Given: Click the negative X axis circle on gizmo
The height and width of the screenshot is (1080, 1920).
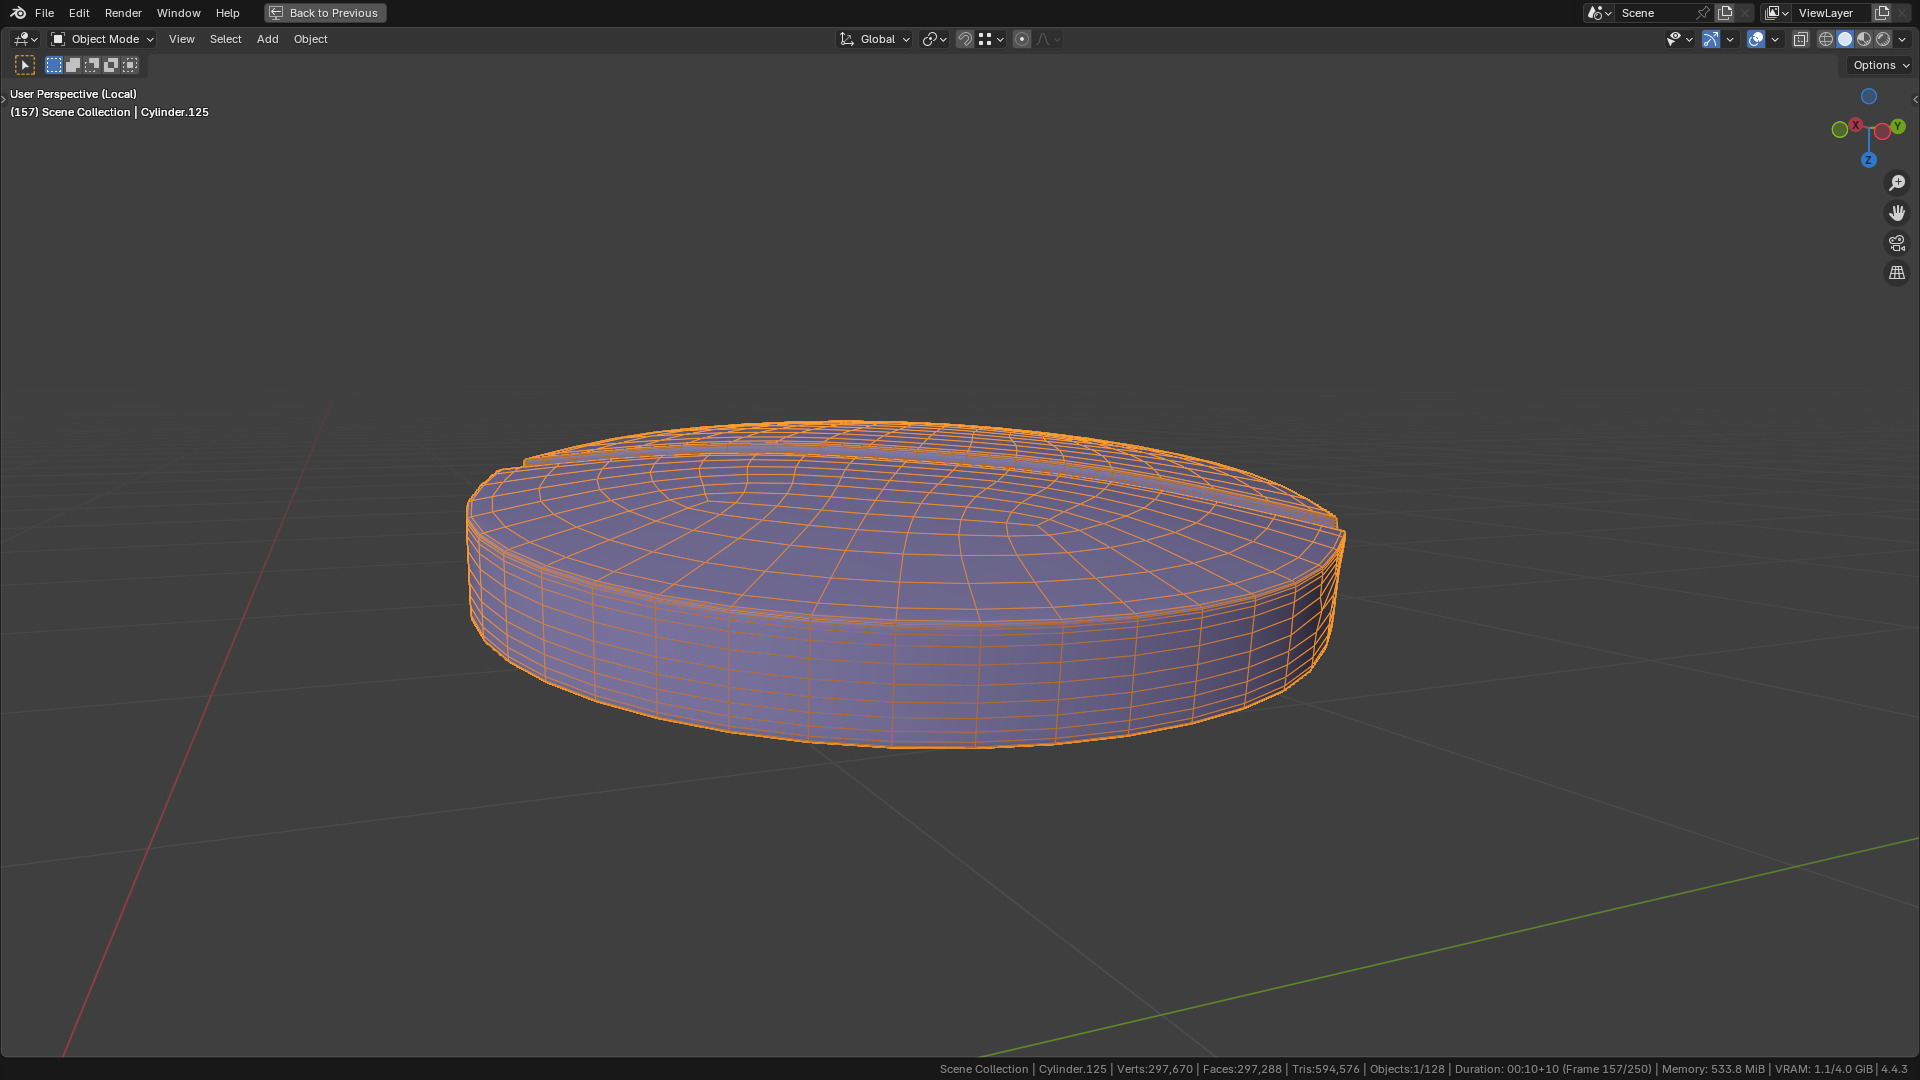Looking at the screenshot, I should (1883, 131).
